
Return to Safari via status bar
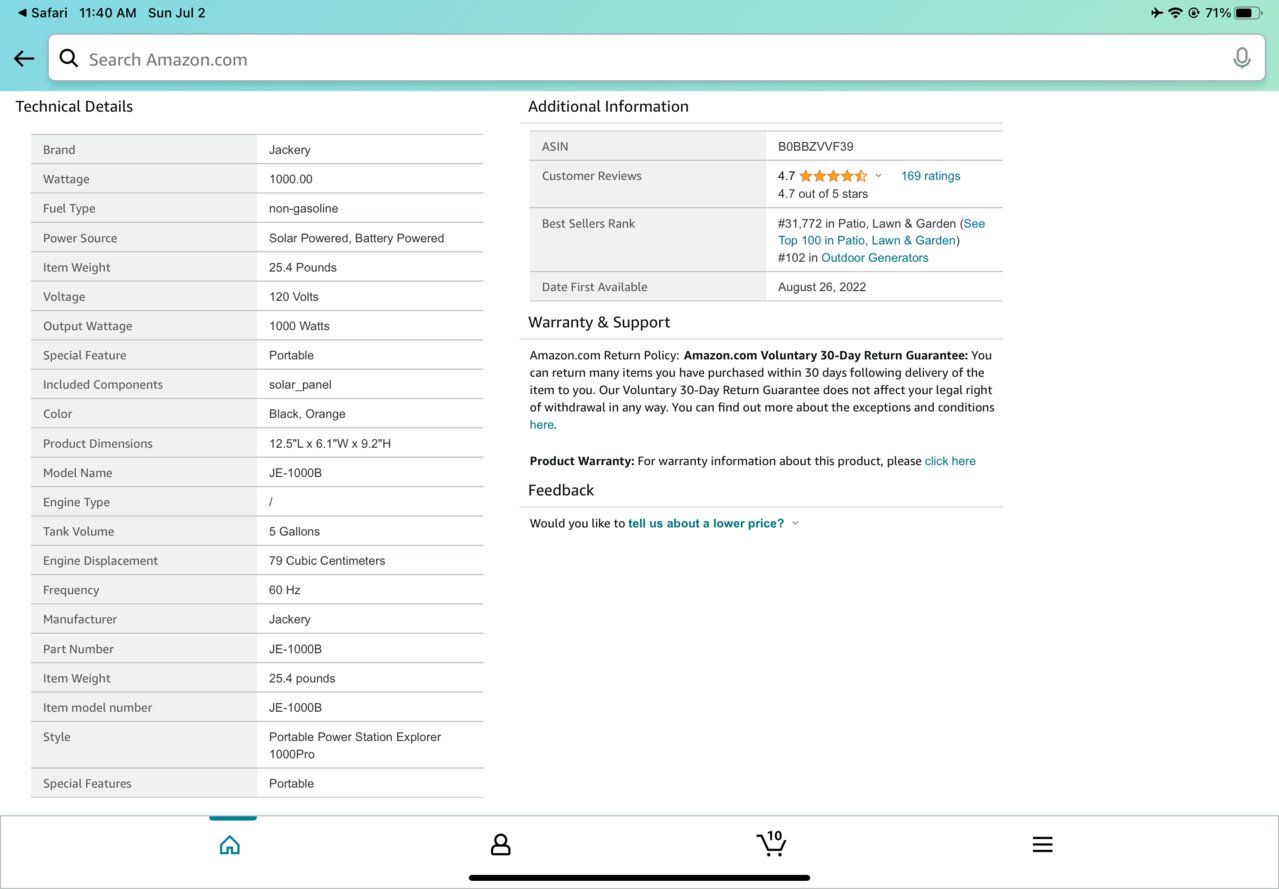tap(43, 13)
